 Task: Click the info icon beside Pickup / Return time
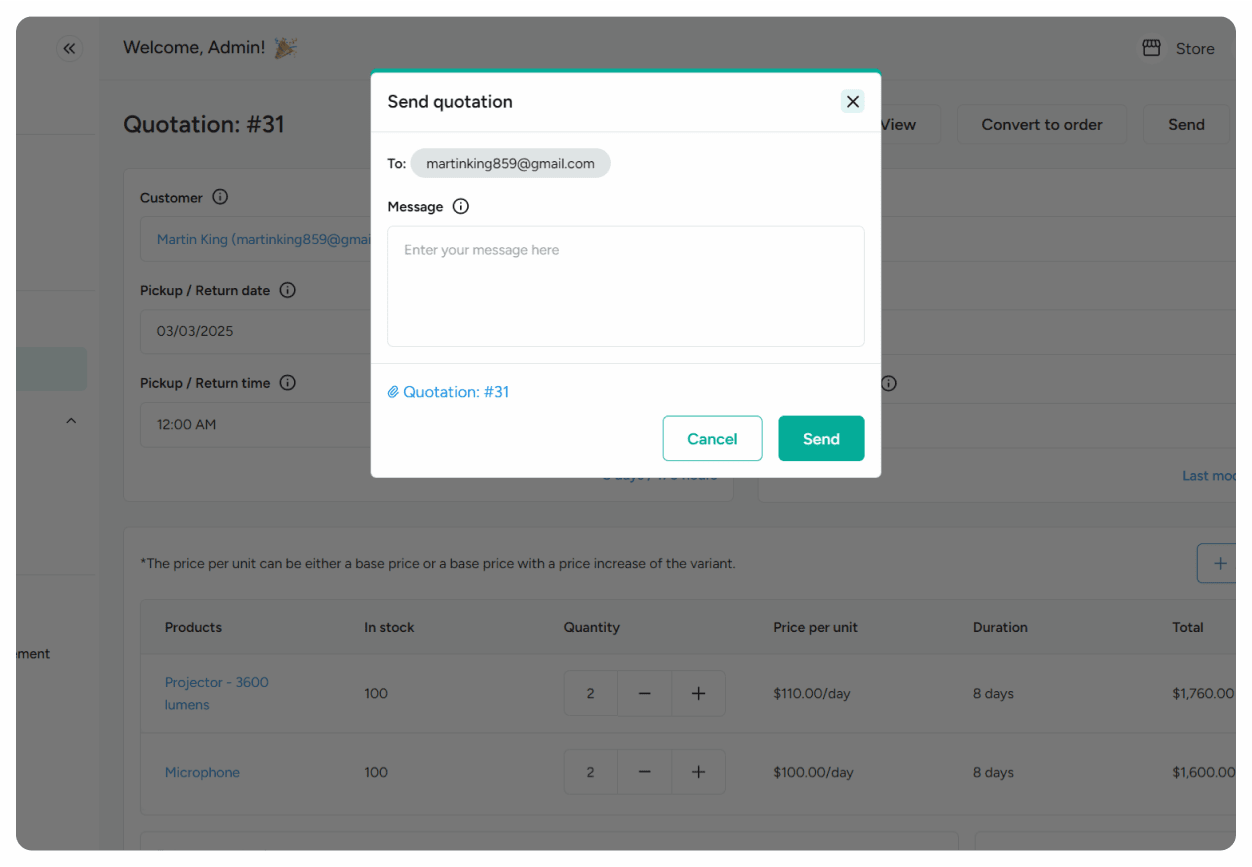[x=287, y=382]
